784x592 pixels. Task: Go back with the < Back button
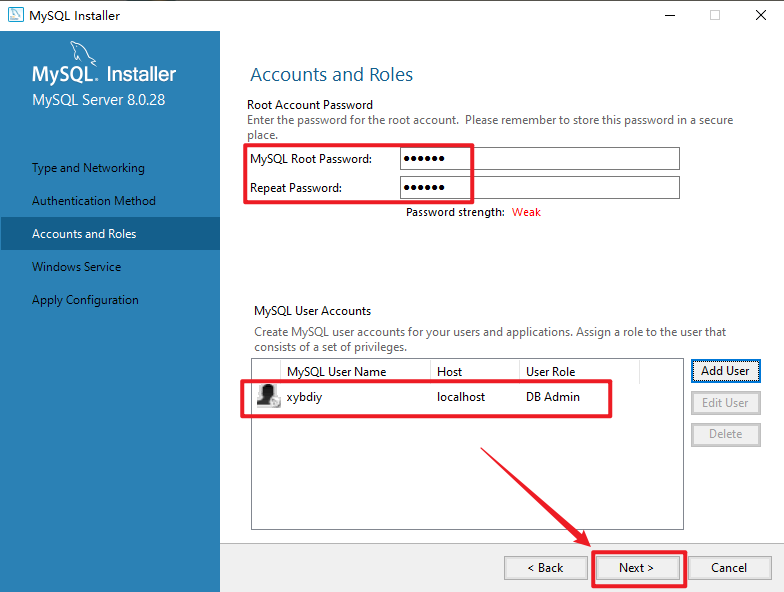point(546,568)
